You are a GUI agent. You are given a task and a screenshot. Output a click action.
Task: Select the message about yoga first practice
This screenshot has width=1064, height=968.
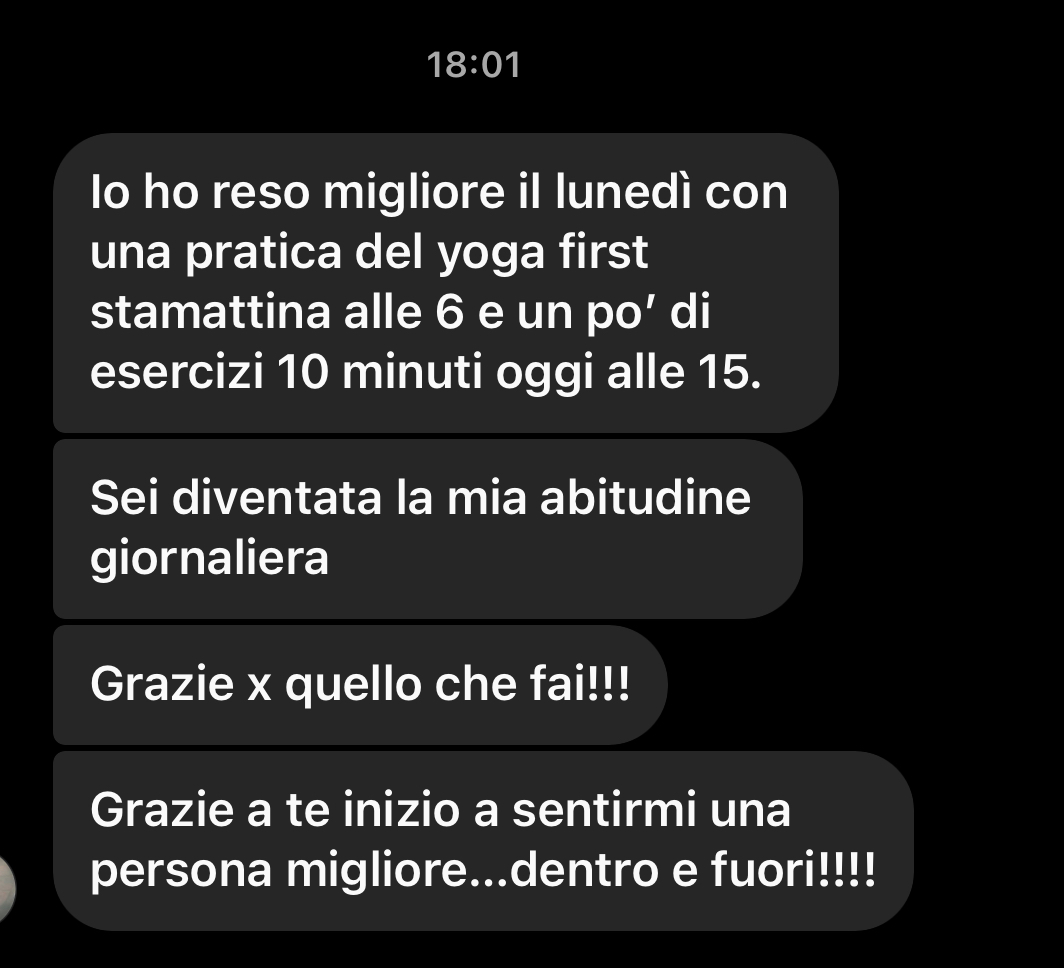pos(446,283)
